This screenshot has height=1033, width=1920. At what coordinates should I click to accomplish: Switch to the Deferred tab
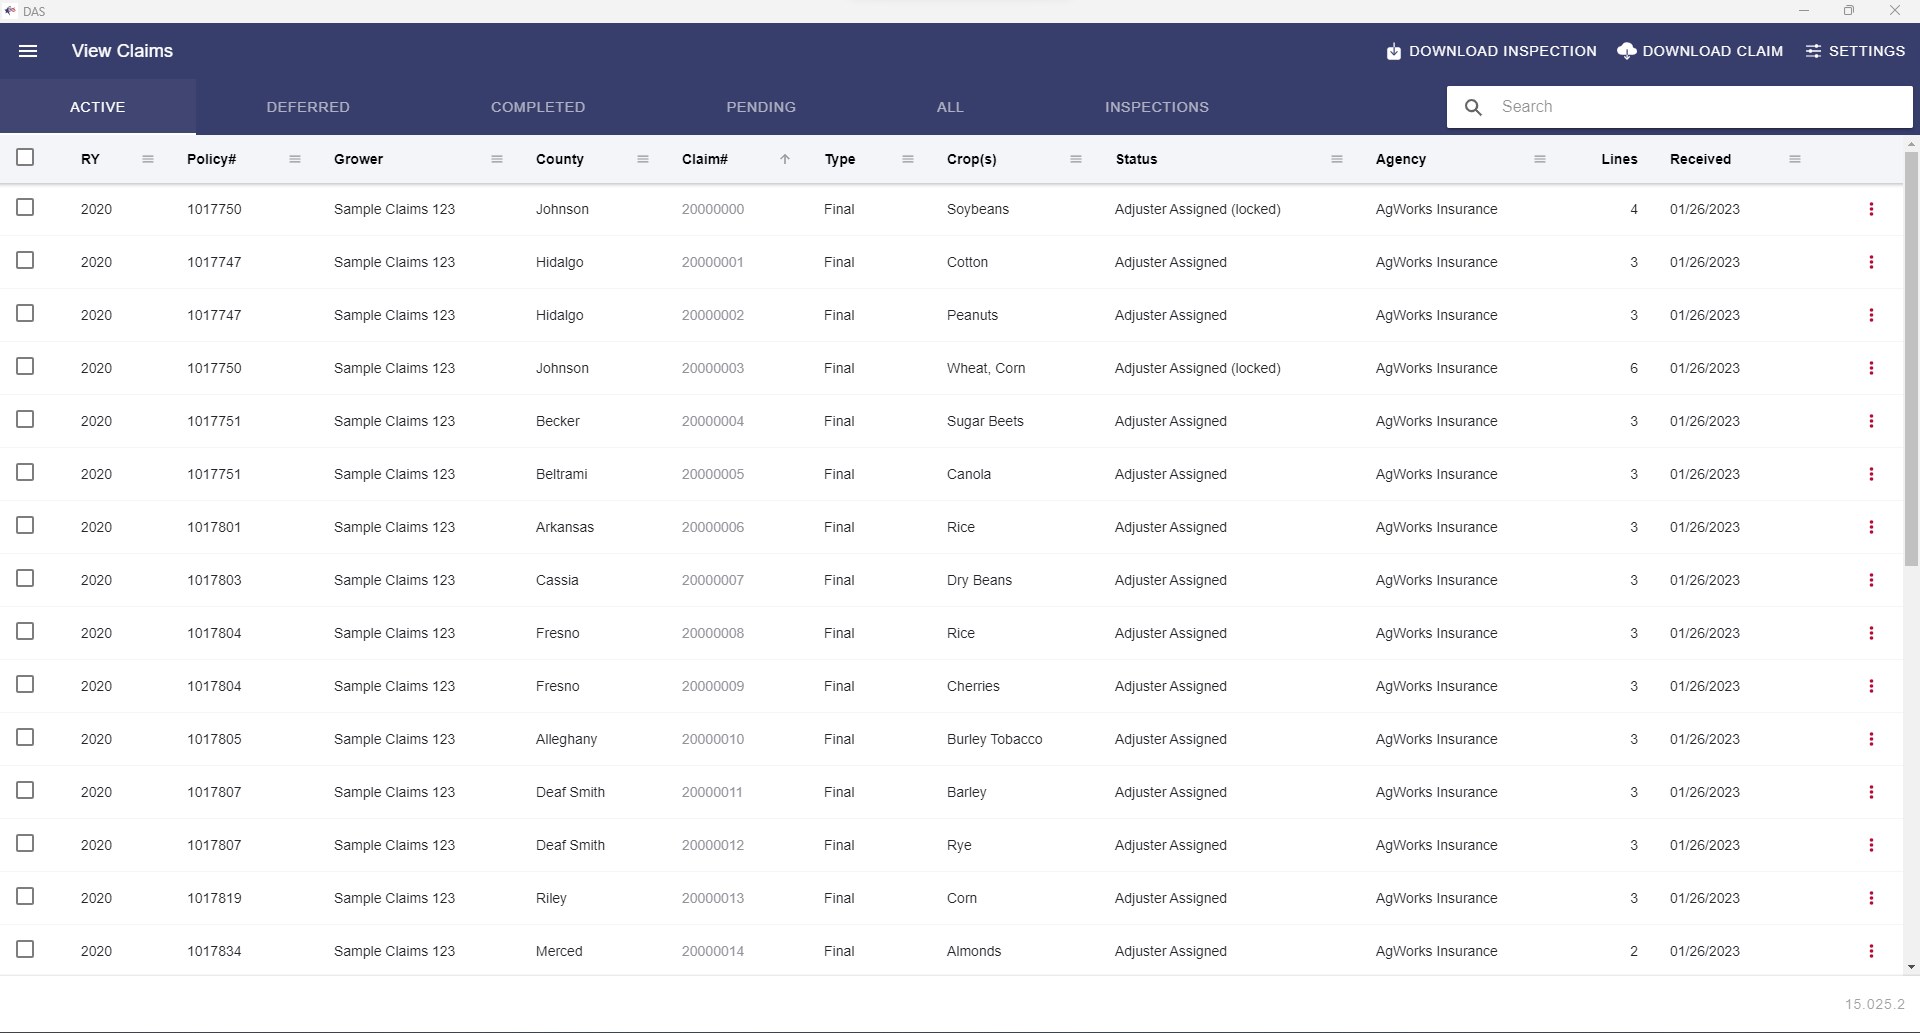click(308, 107)
